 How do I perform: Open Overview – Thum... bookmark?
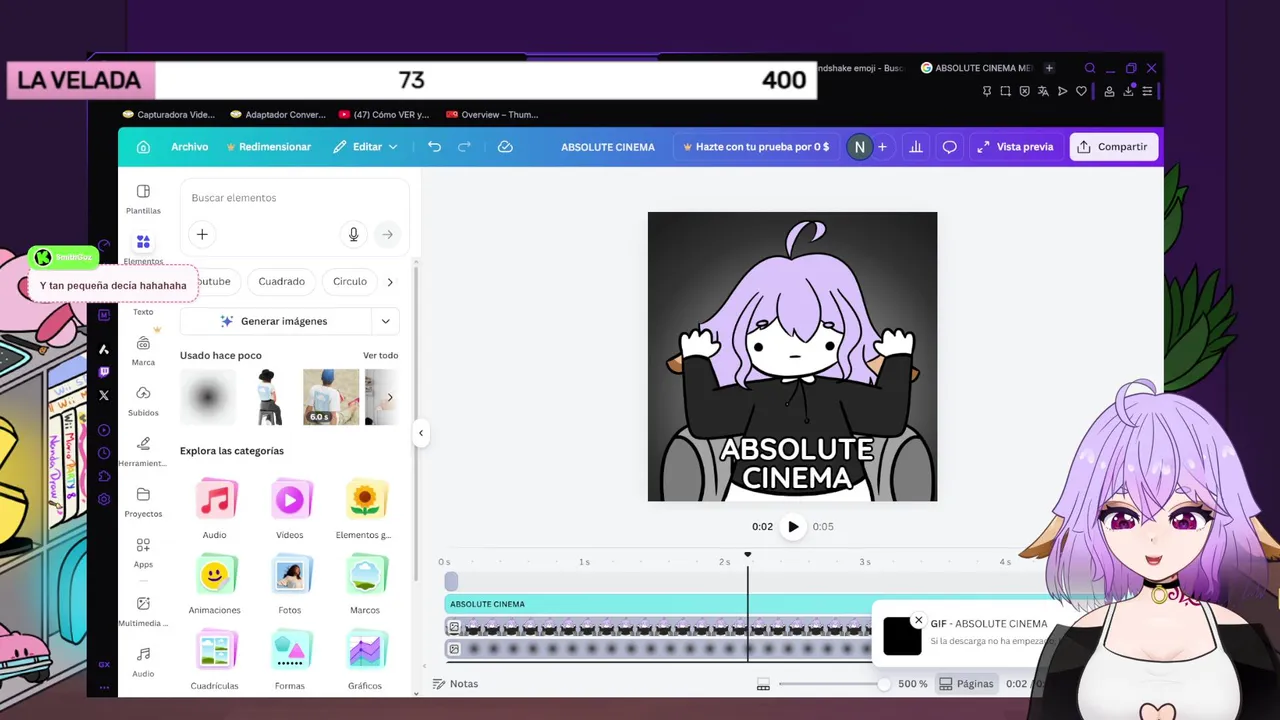point(493,115)
